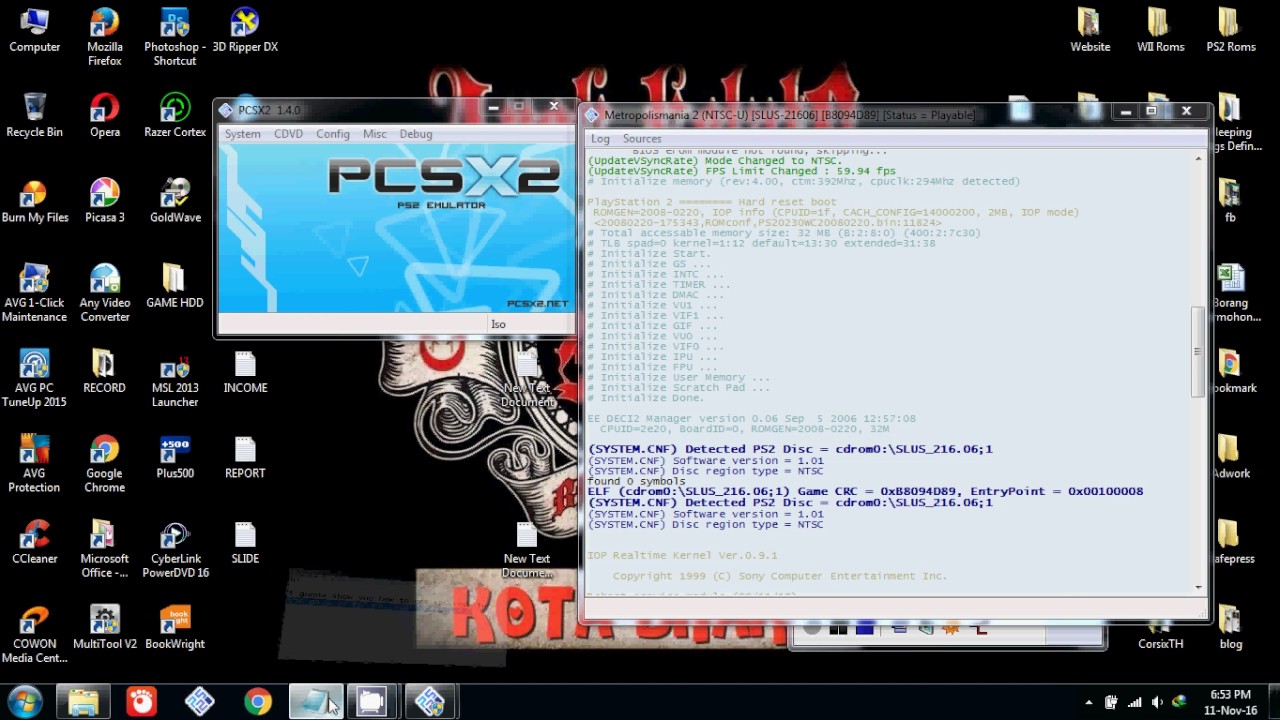Select the AVG 1-Click Maintenance icon
This screenshot has height=720, width=1280.
[35, 293]
